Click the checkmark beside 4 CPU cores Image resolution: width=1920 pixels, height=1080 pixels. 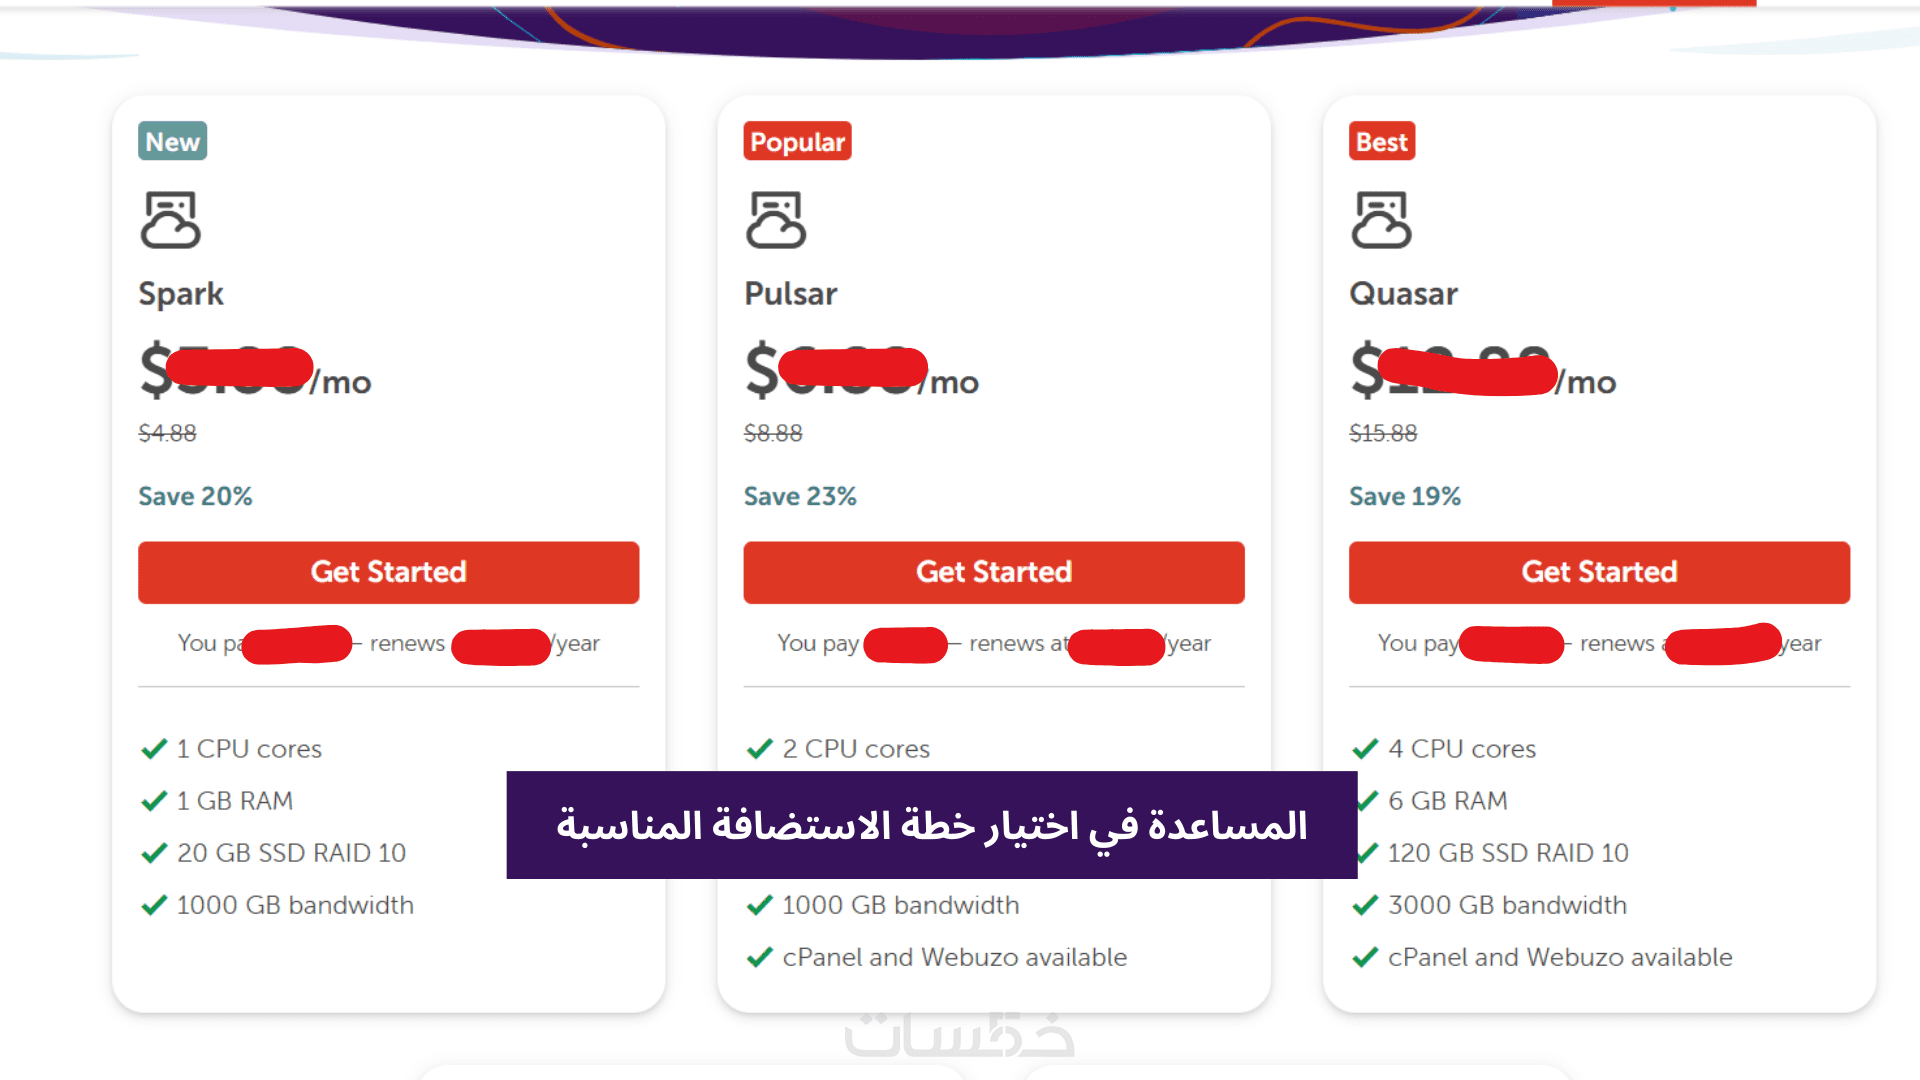pos(1365,749)
